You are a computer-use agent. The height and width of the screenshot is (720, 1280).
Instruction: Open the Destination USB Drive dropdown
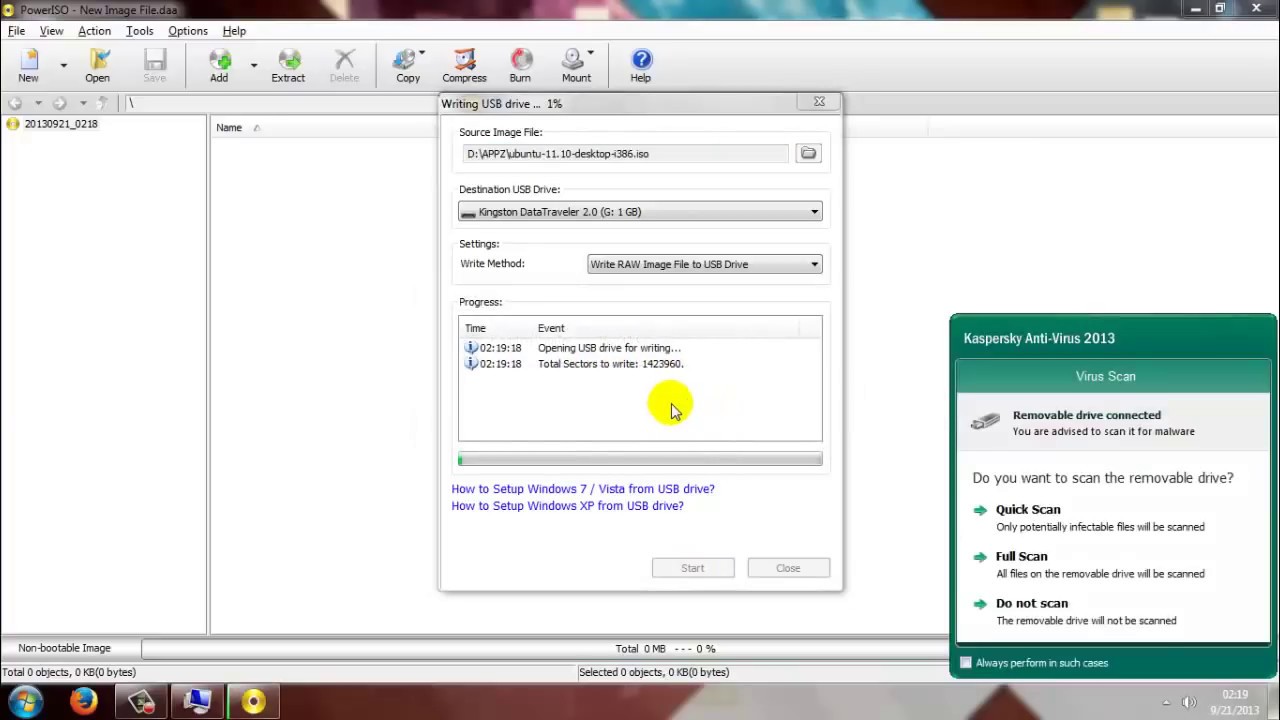[x=640, y=212]
